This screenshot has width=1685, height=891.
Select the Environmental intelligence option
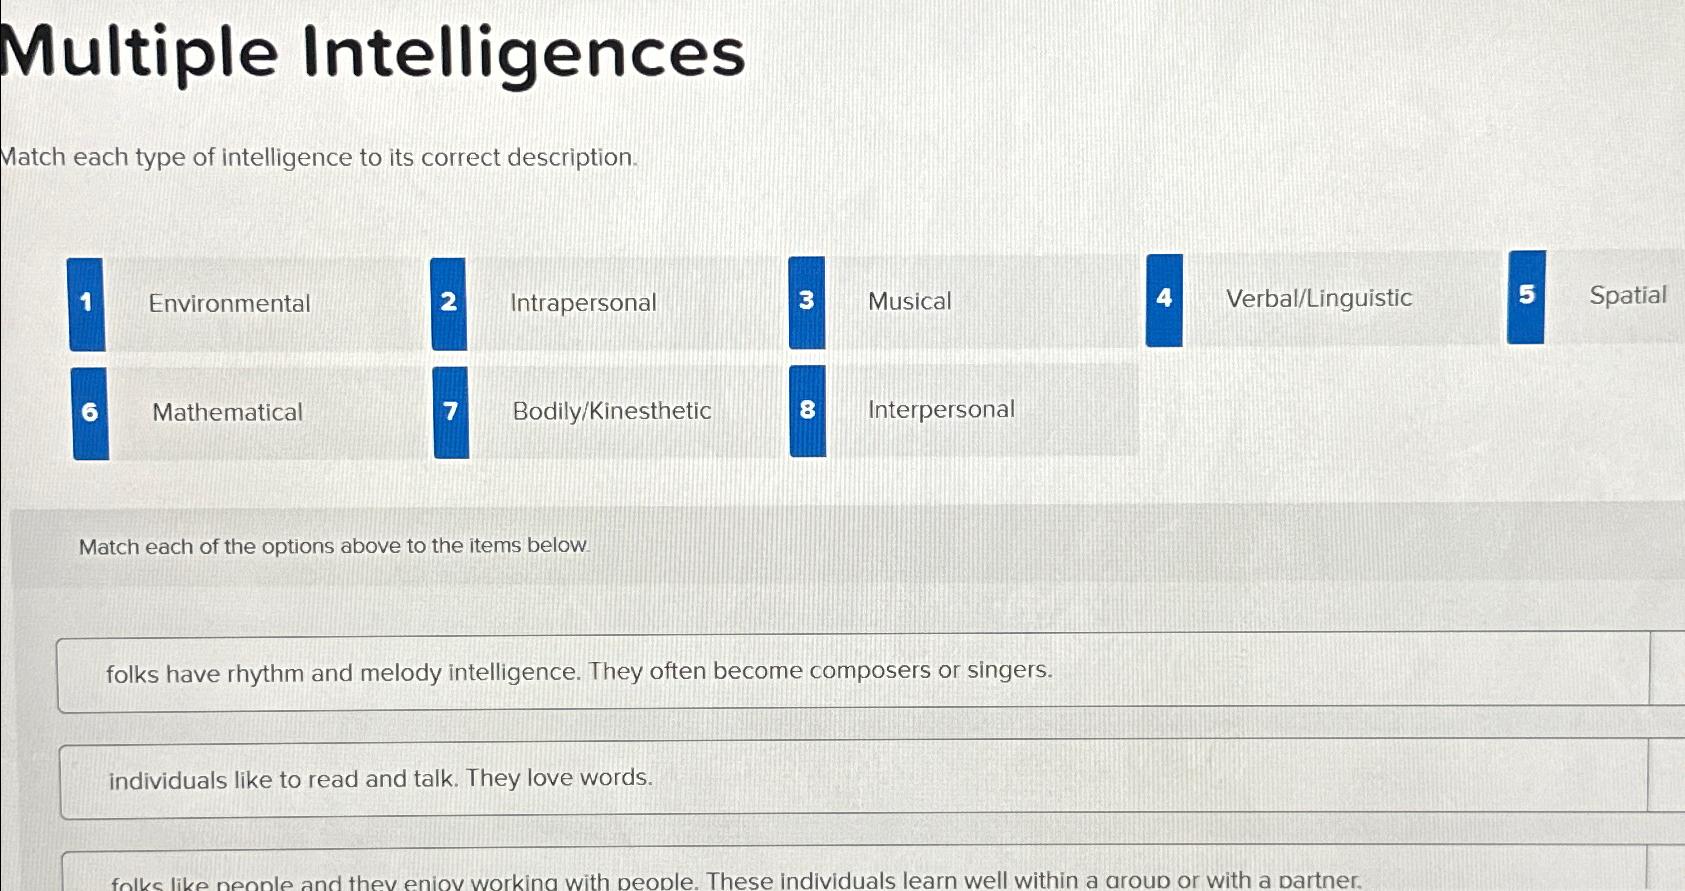pos(229,303)
